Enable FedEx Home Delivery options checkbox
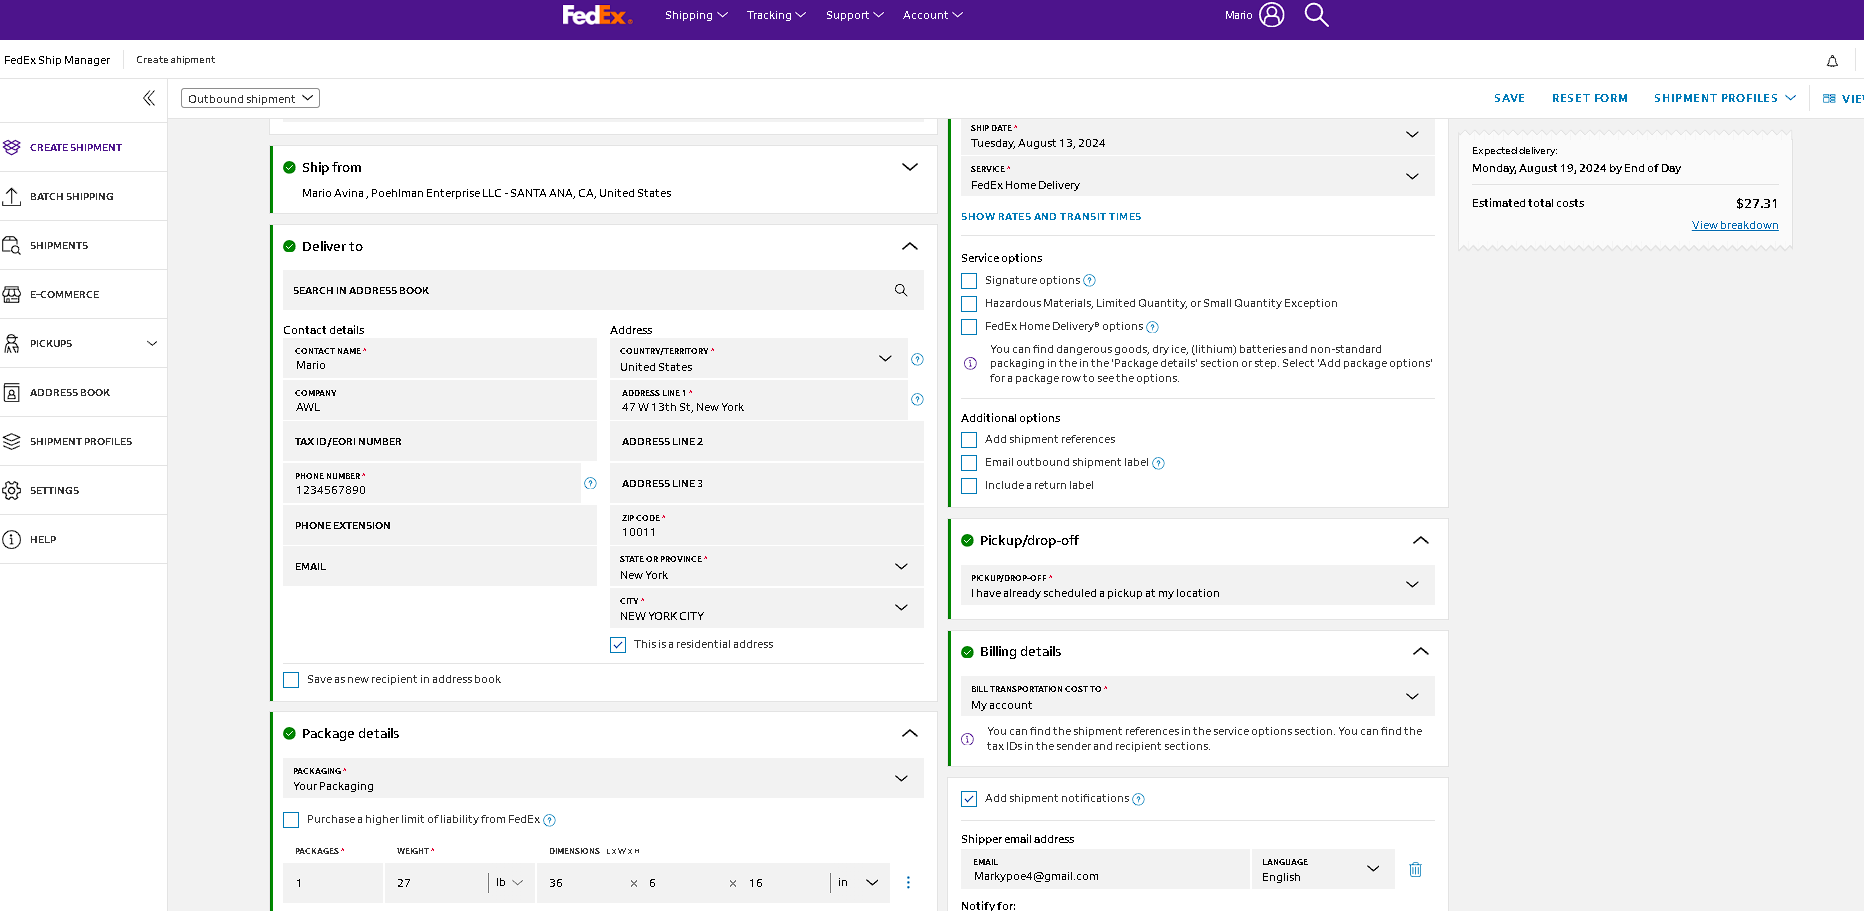The width and height of the screenshot is (1864, 911). click(x=969, y=327)
